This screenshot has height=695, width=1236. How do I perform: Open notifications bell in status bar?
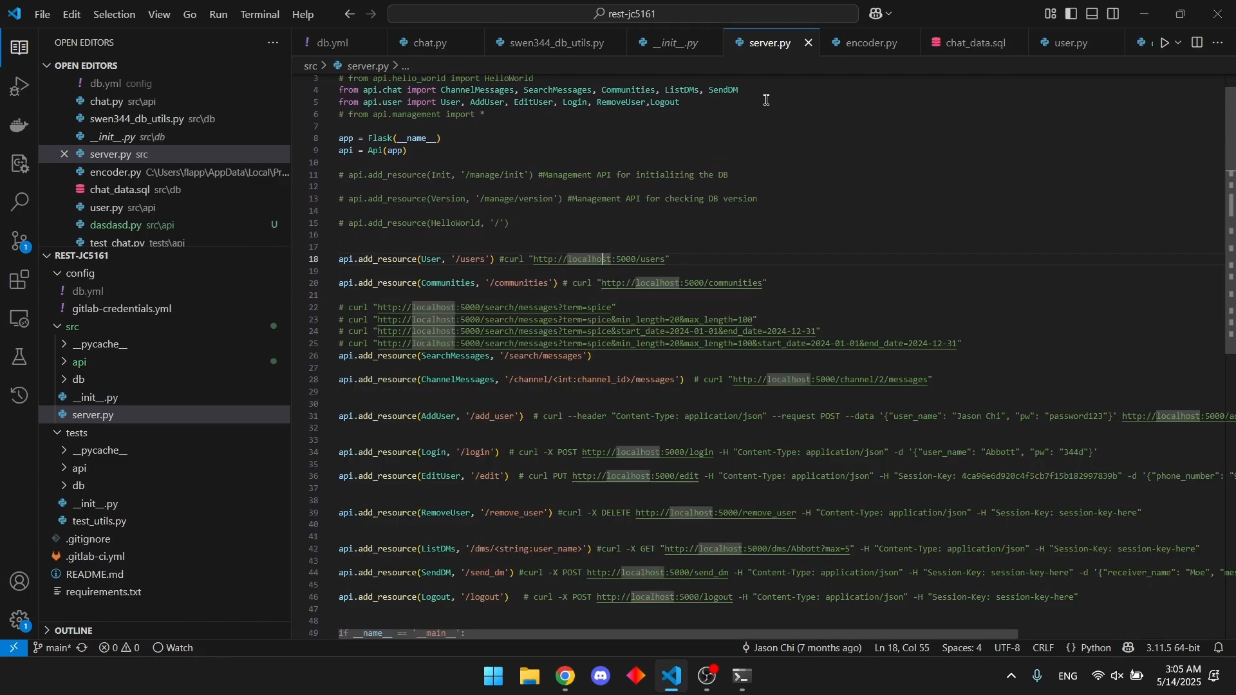pyautogui.click(x=1218, y=648)
